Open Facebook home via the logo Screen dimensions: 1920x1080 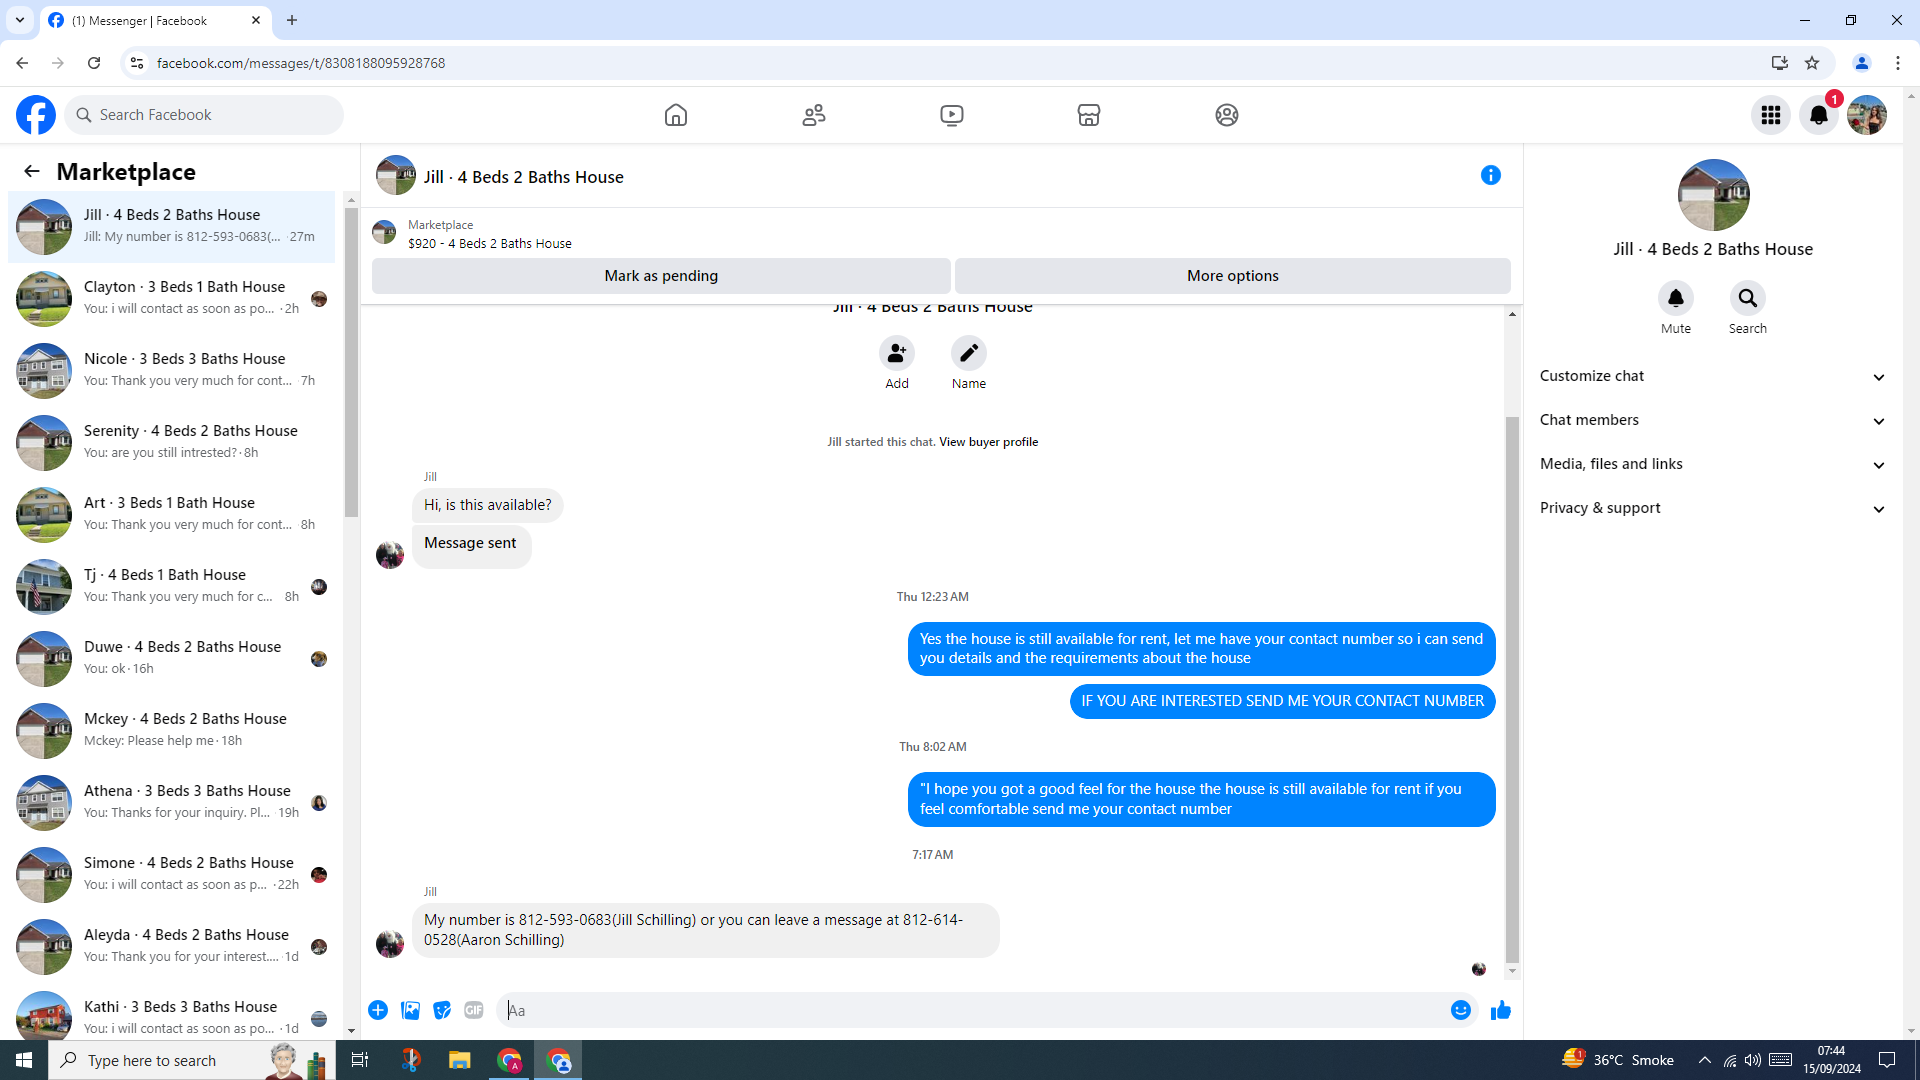(x=36, y=115)
